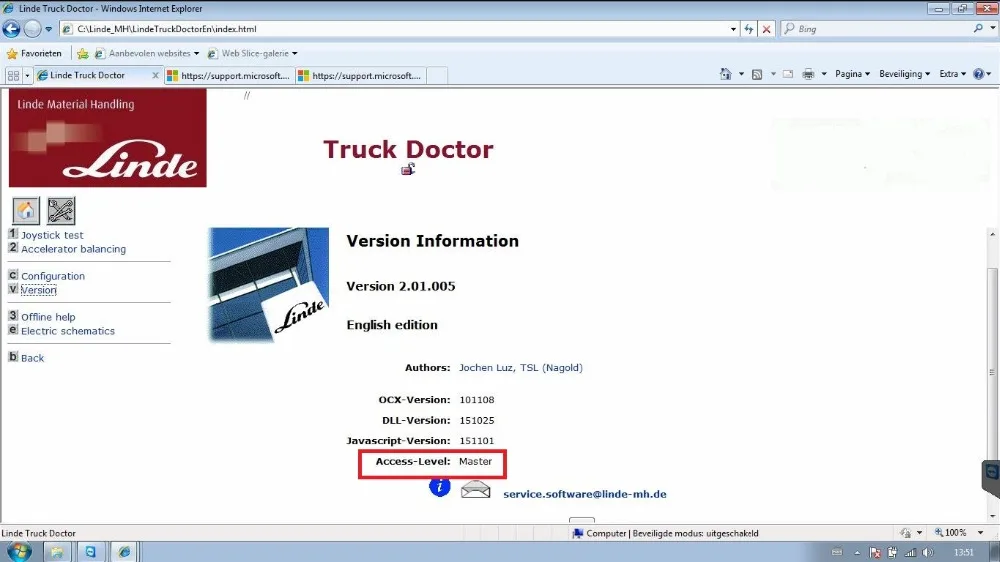
Task: Open Configuration link
Action: coord(53,276)
